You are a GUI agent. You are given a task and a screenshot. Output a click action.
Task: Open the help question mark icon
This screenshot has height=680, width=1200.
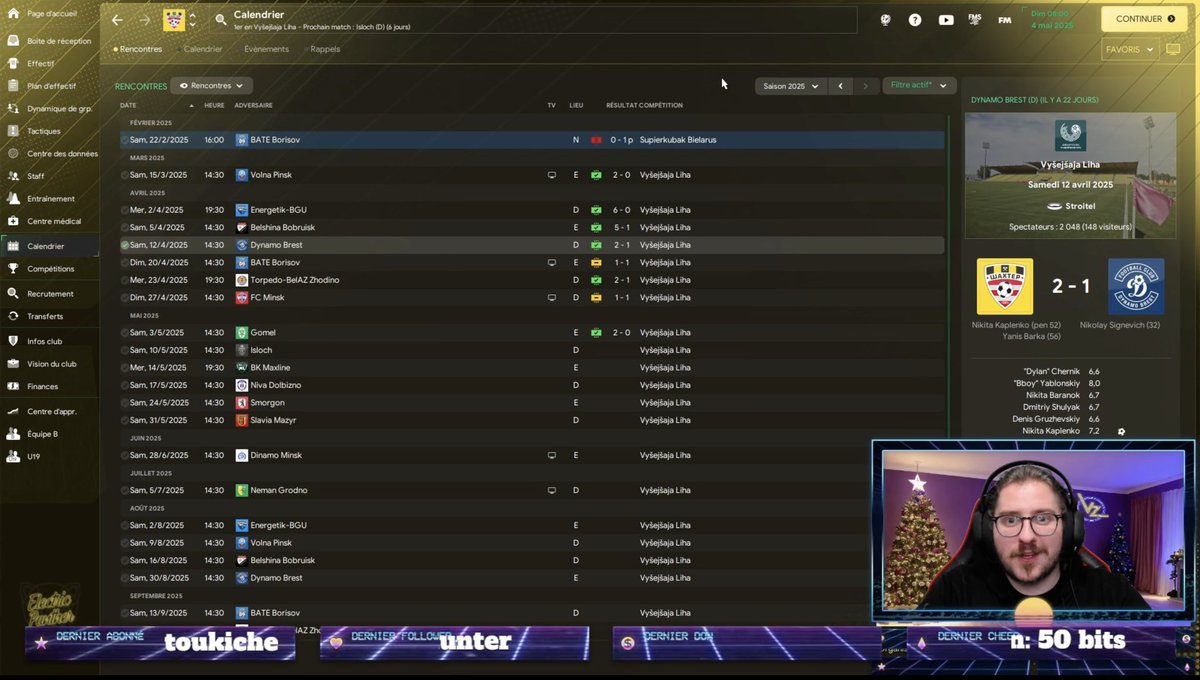pos(915,20)
